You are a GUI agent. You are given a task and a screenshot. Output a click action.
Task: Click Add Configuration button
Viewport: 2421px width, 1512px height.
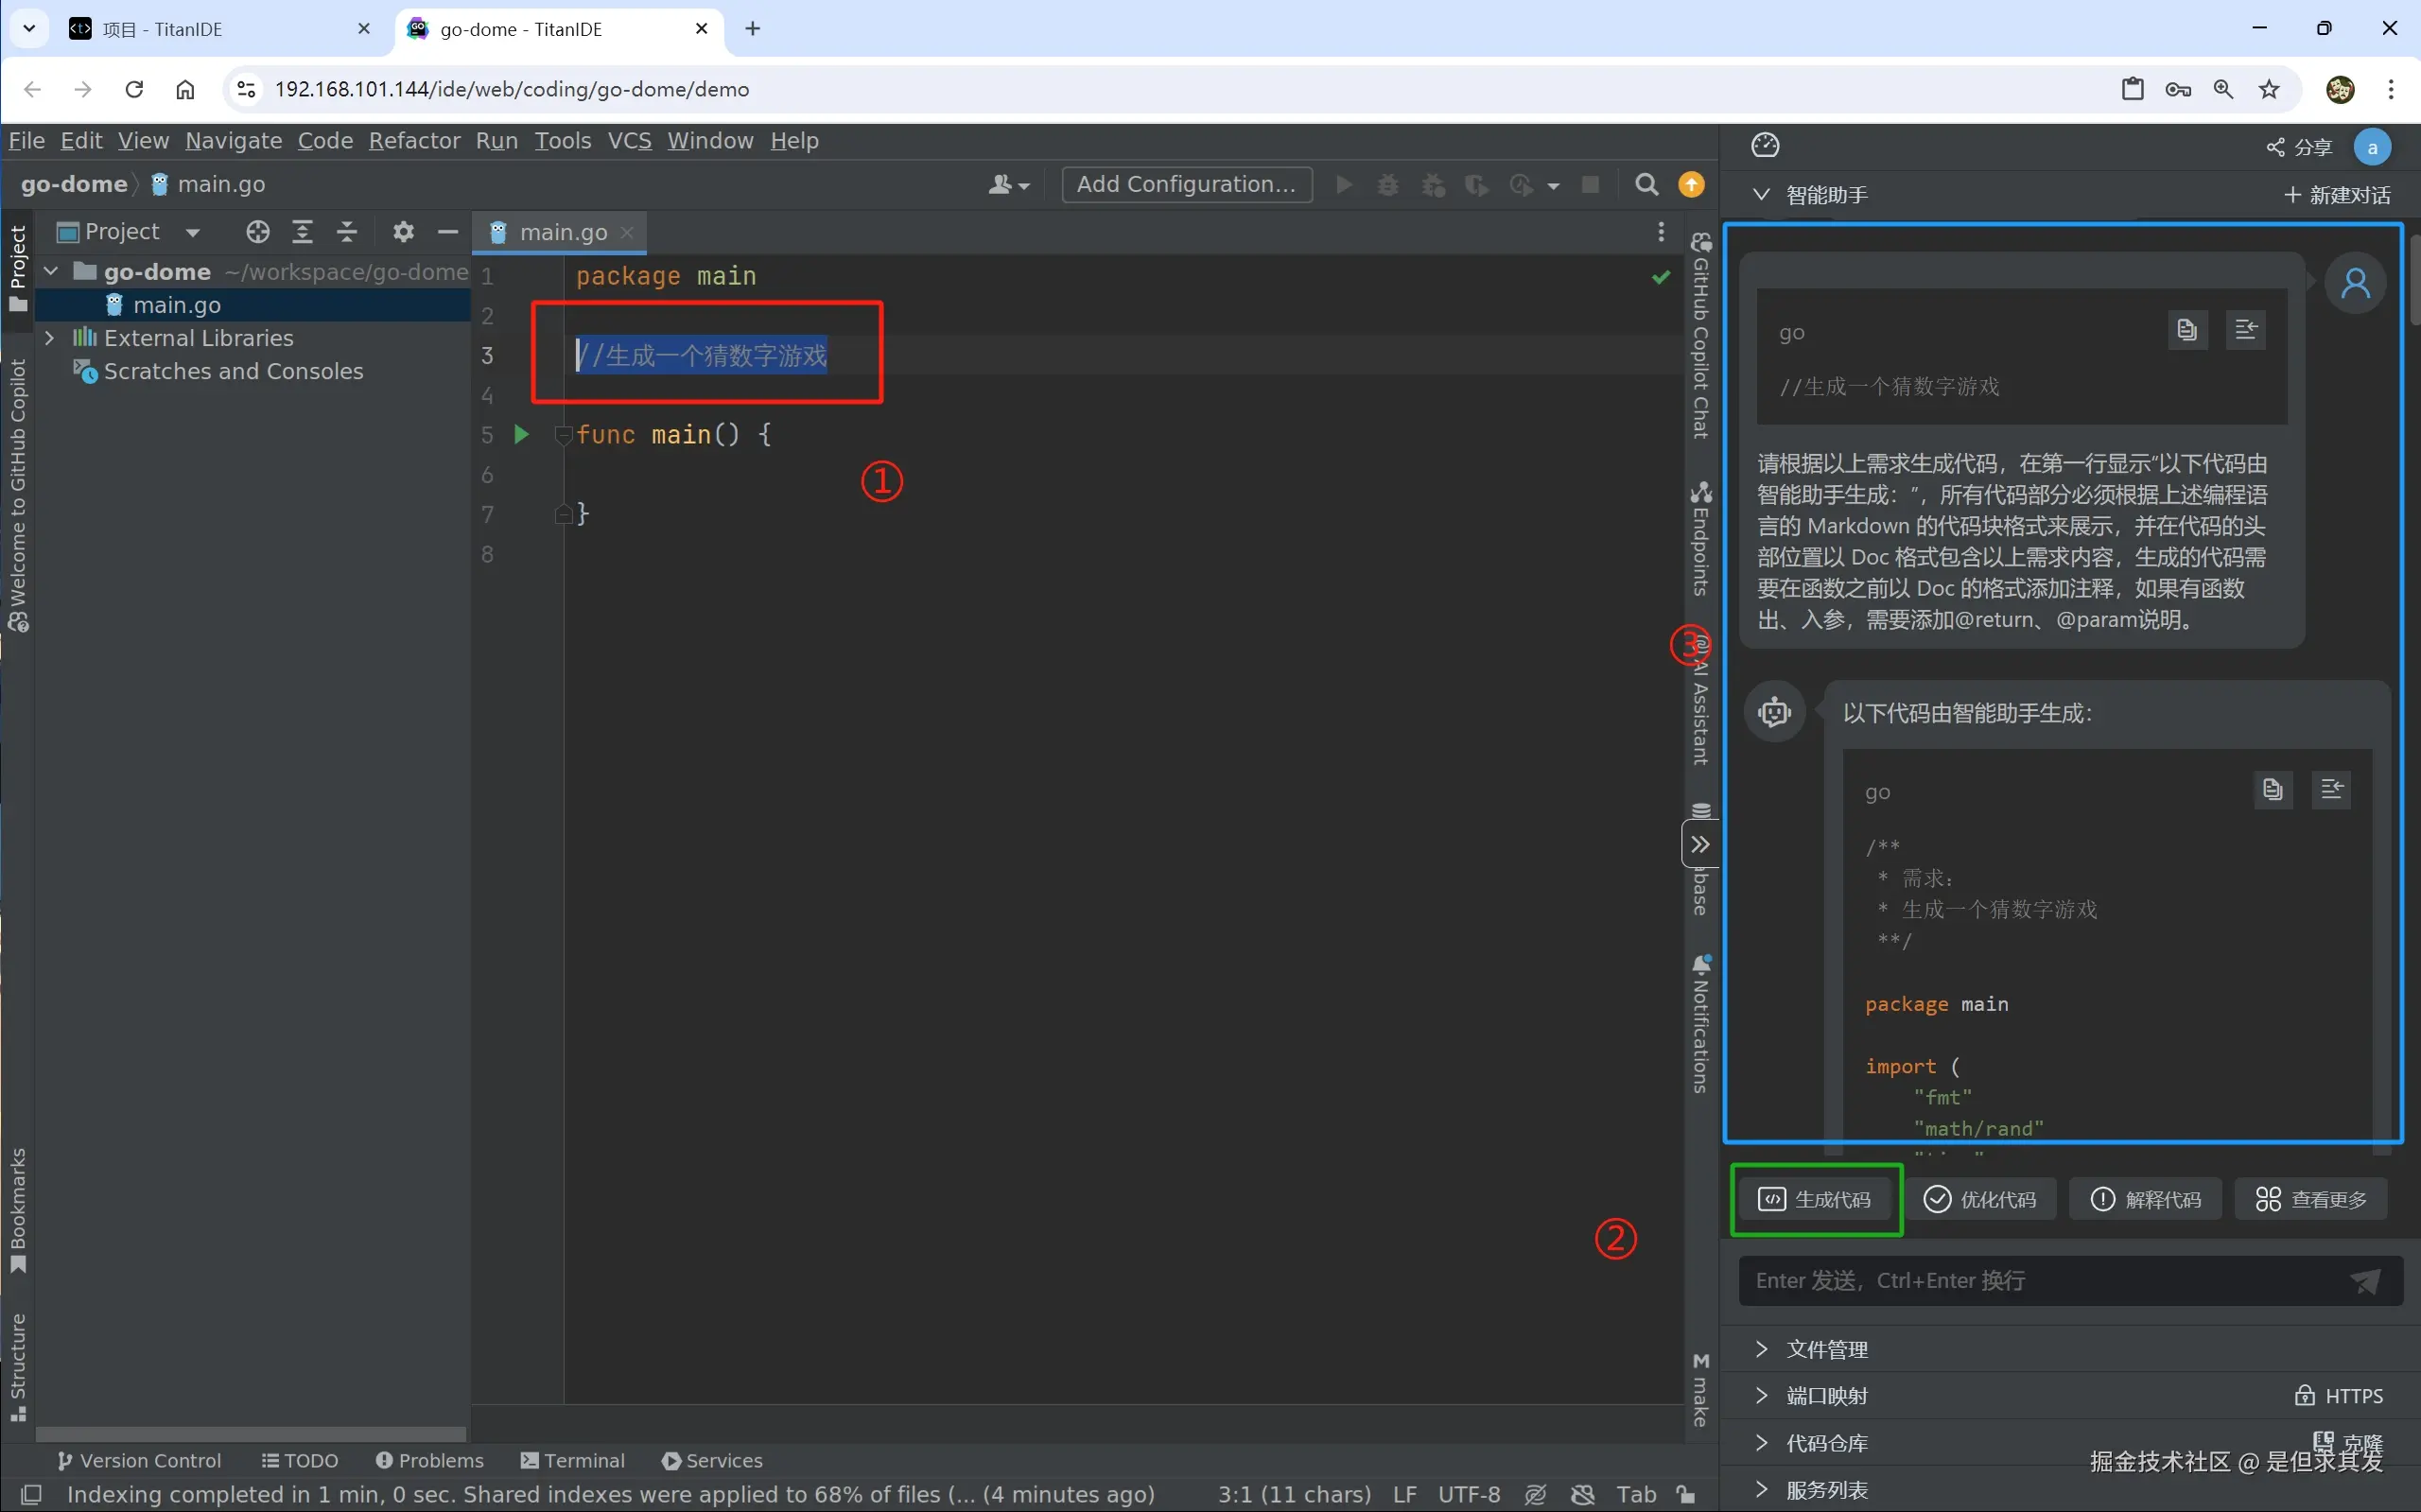(1186, 185)
